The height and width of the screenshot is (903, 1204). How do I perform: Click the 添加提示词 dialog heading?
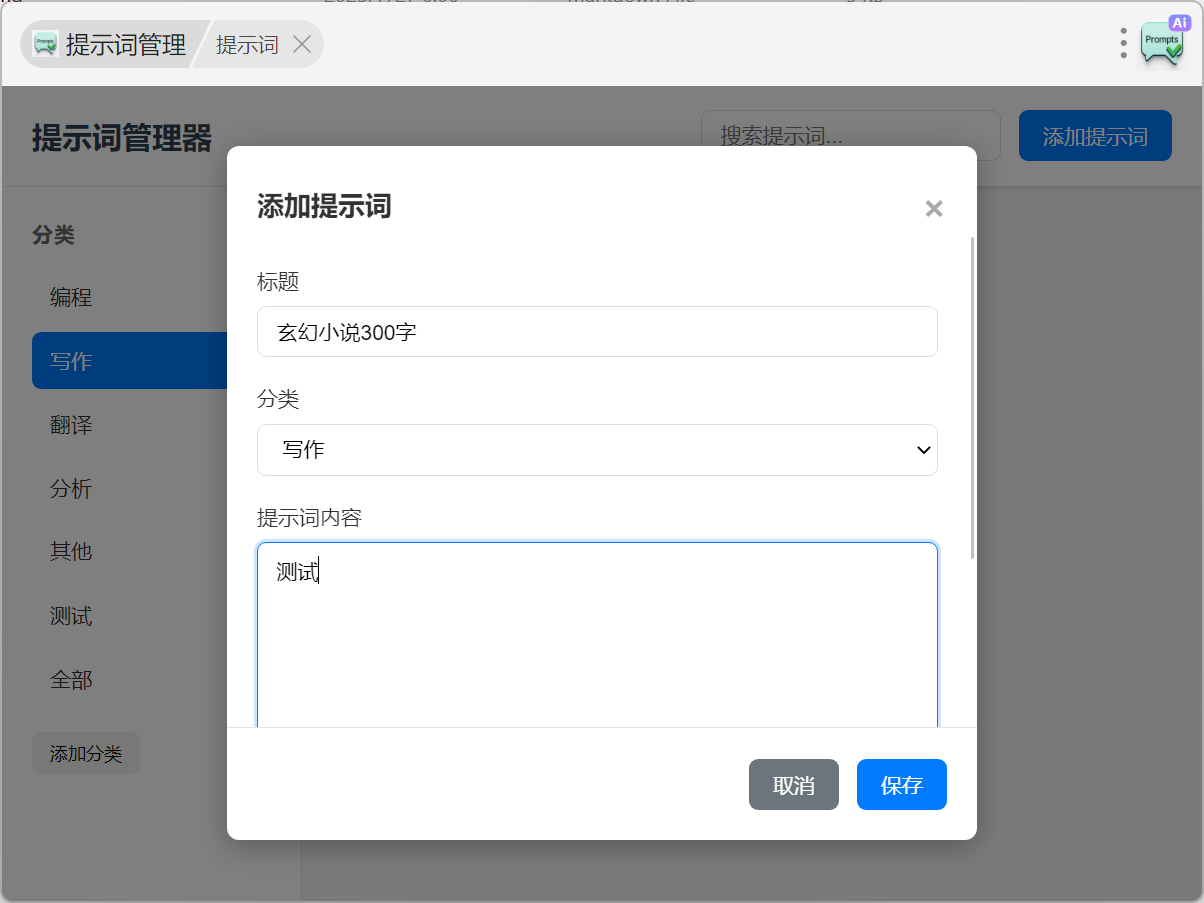click(x=324, y=207)
